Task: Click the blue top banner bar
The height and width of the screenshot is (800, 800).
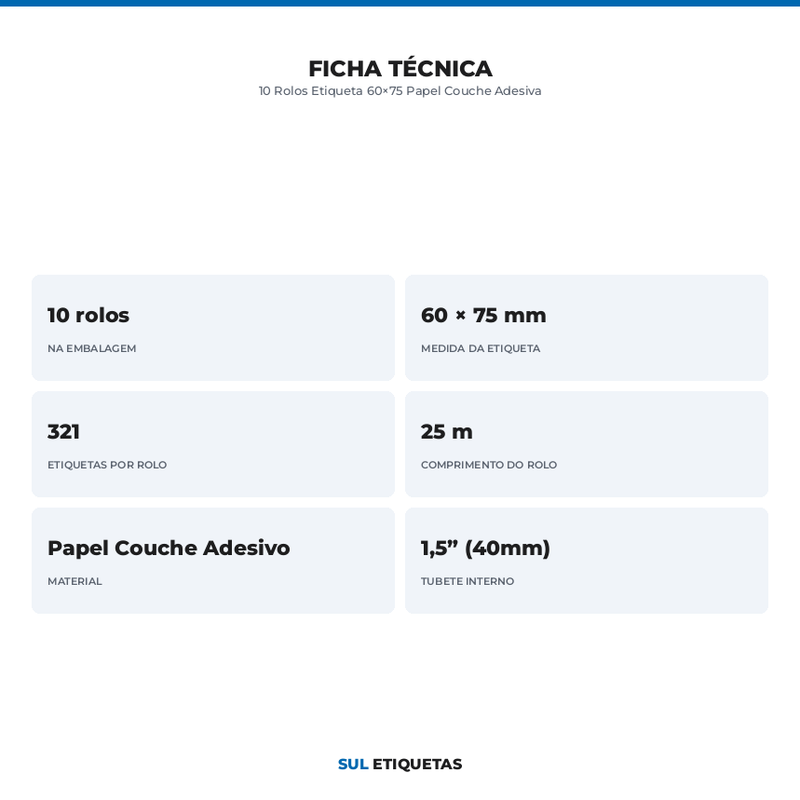Action: [x=400, y=3]
